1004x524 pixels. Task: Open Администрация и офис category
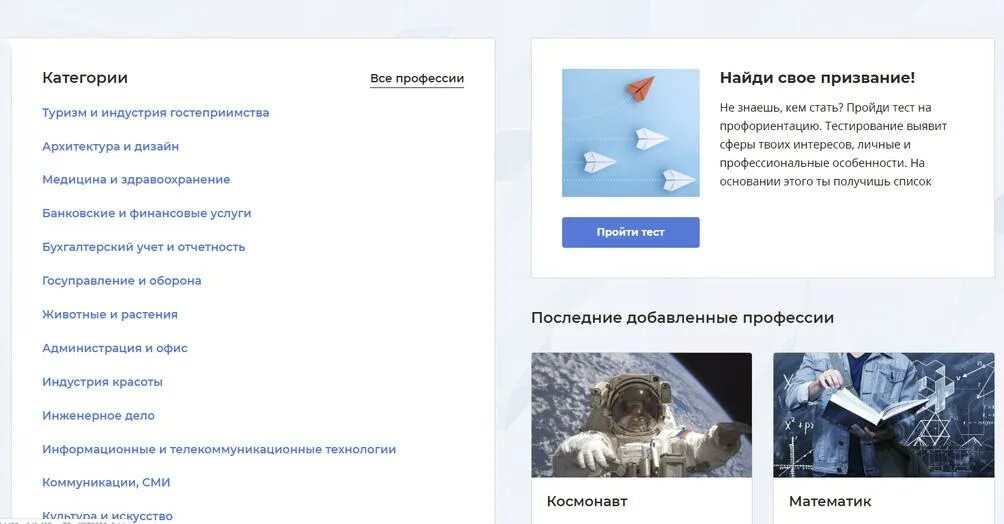pyautogui.click(x=115, y=348)
